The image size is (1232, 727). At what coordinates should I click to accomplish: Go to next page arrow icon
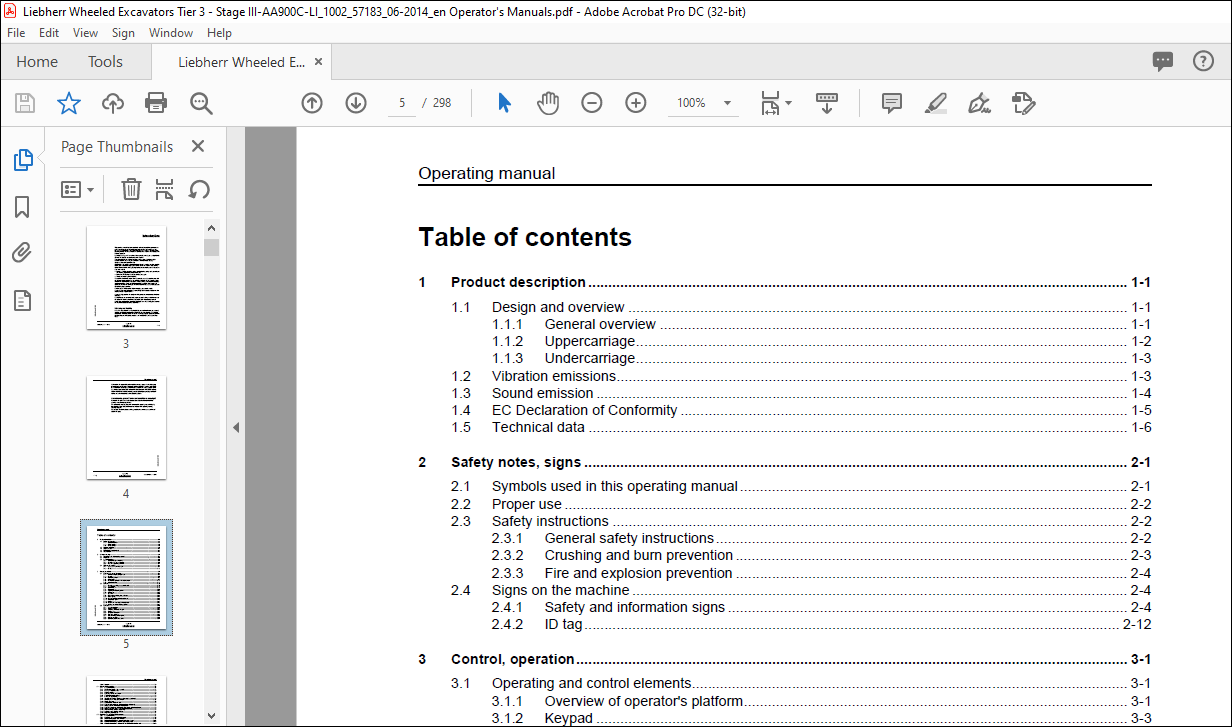pyautogui.click(x=356, y=103)
